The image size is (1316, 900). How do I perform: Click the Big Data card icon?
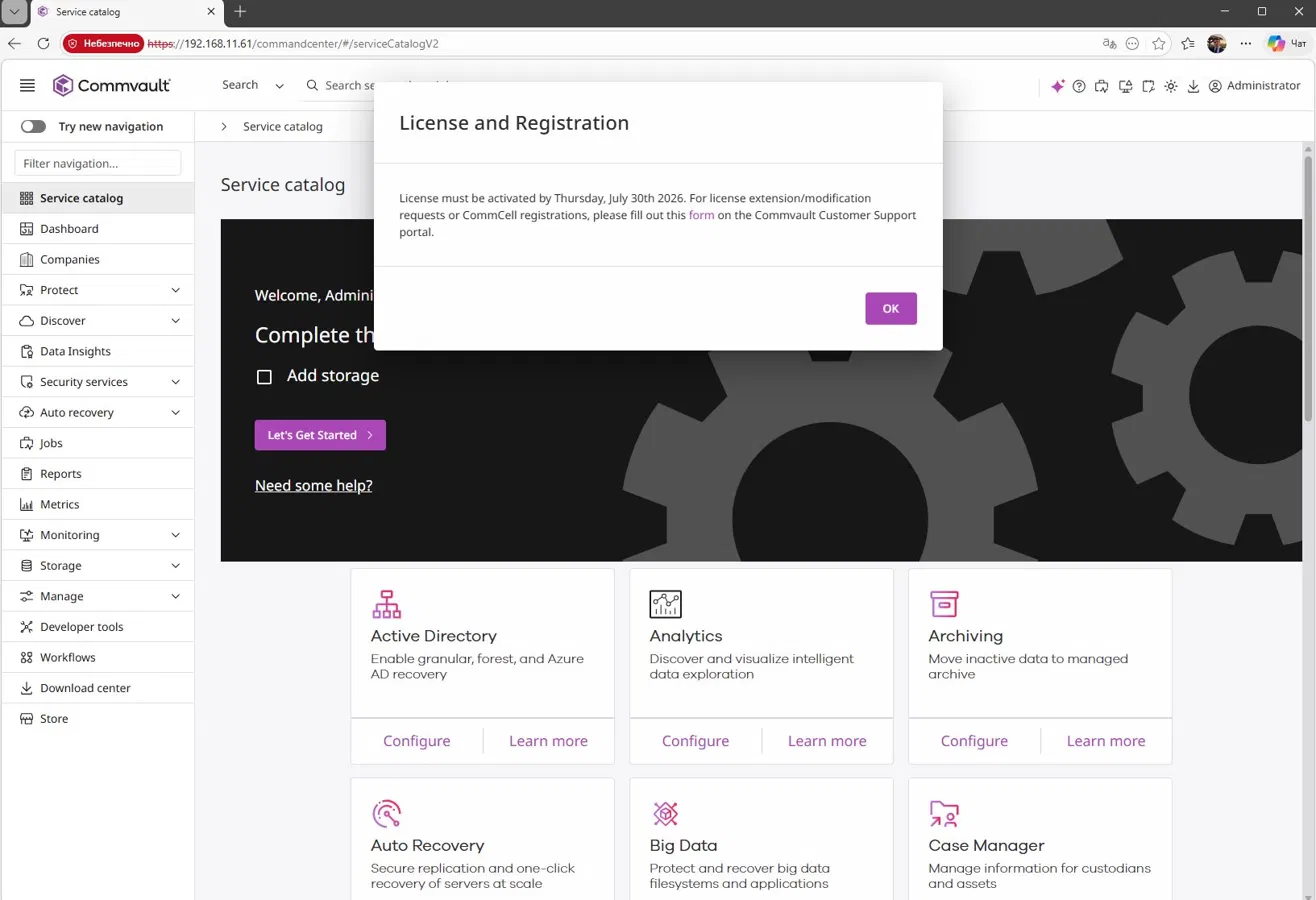click(x=665, y=813)
